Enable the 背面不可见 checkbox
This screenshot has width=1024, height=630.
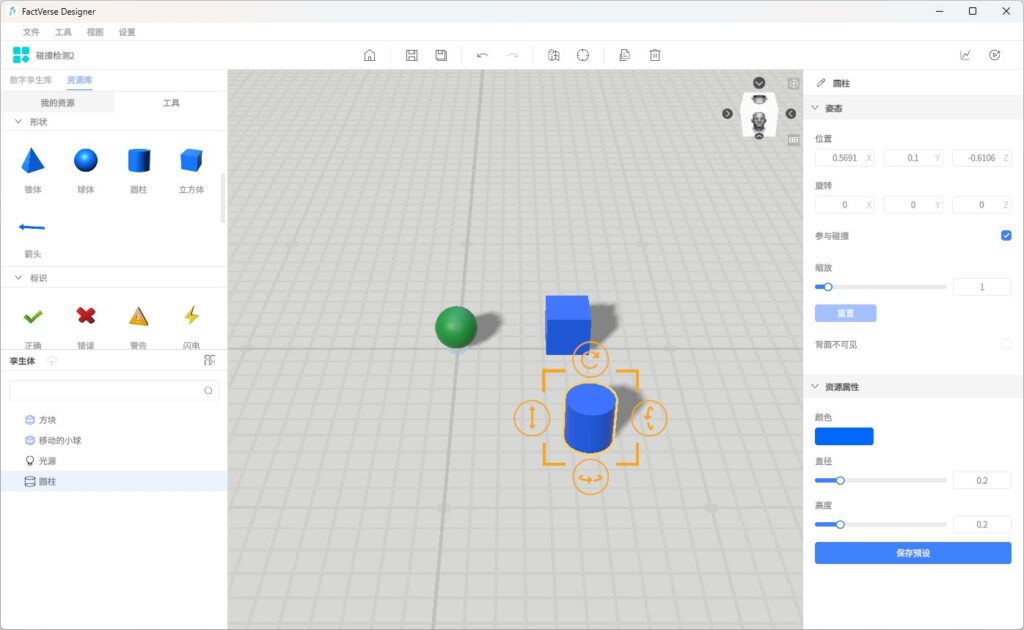1006,344
